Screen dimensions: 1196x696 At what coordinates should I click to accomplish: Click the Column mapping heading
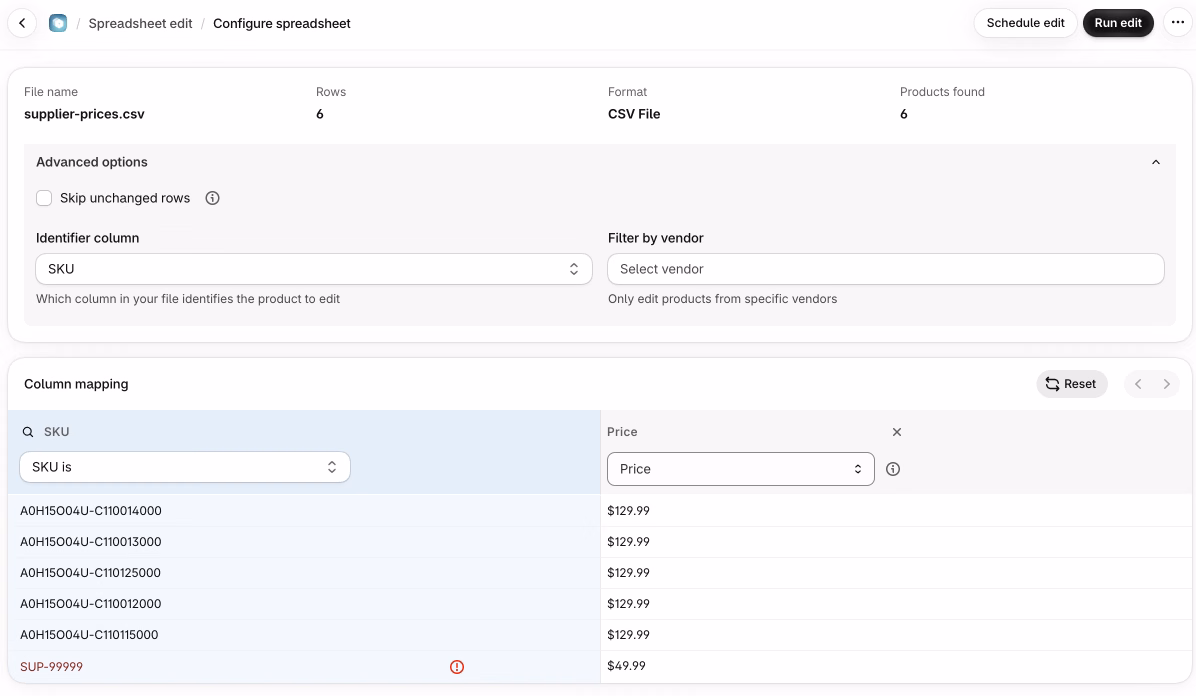[76, 385]
